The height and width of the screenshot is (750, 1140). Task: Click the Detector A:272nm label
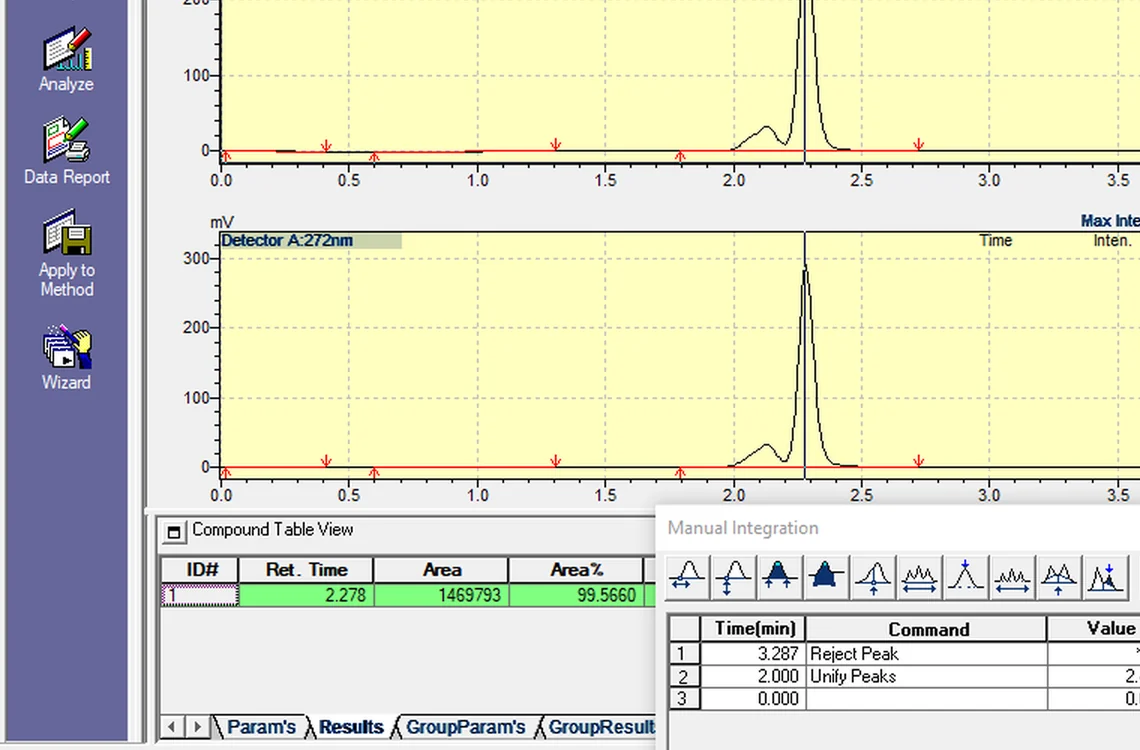click(287, 241)
